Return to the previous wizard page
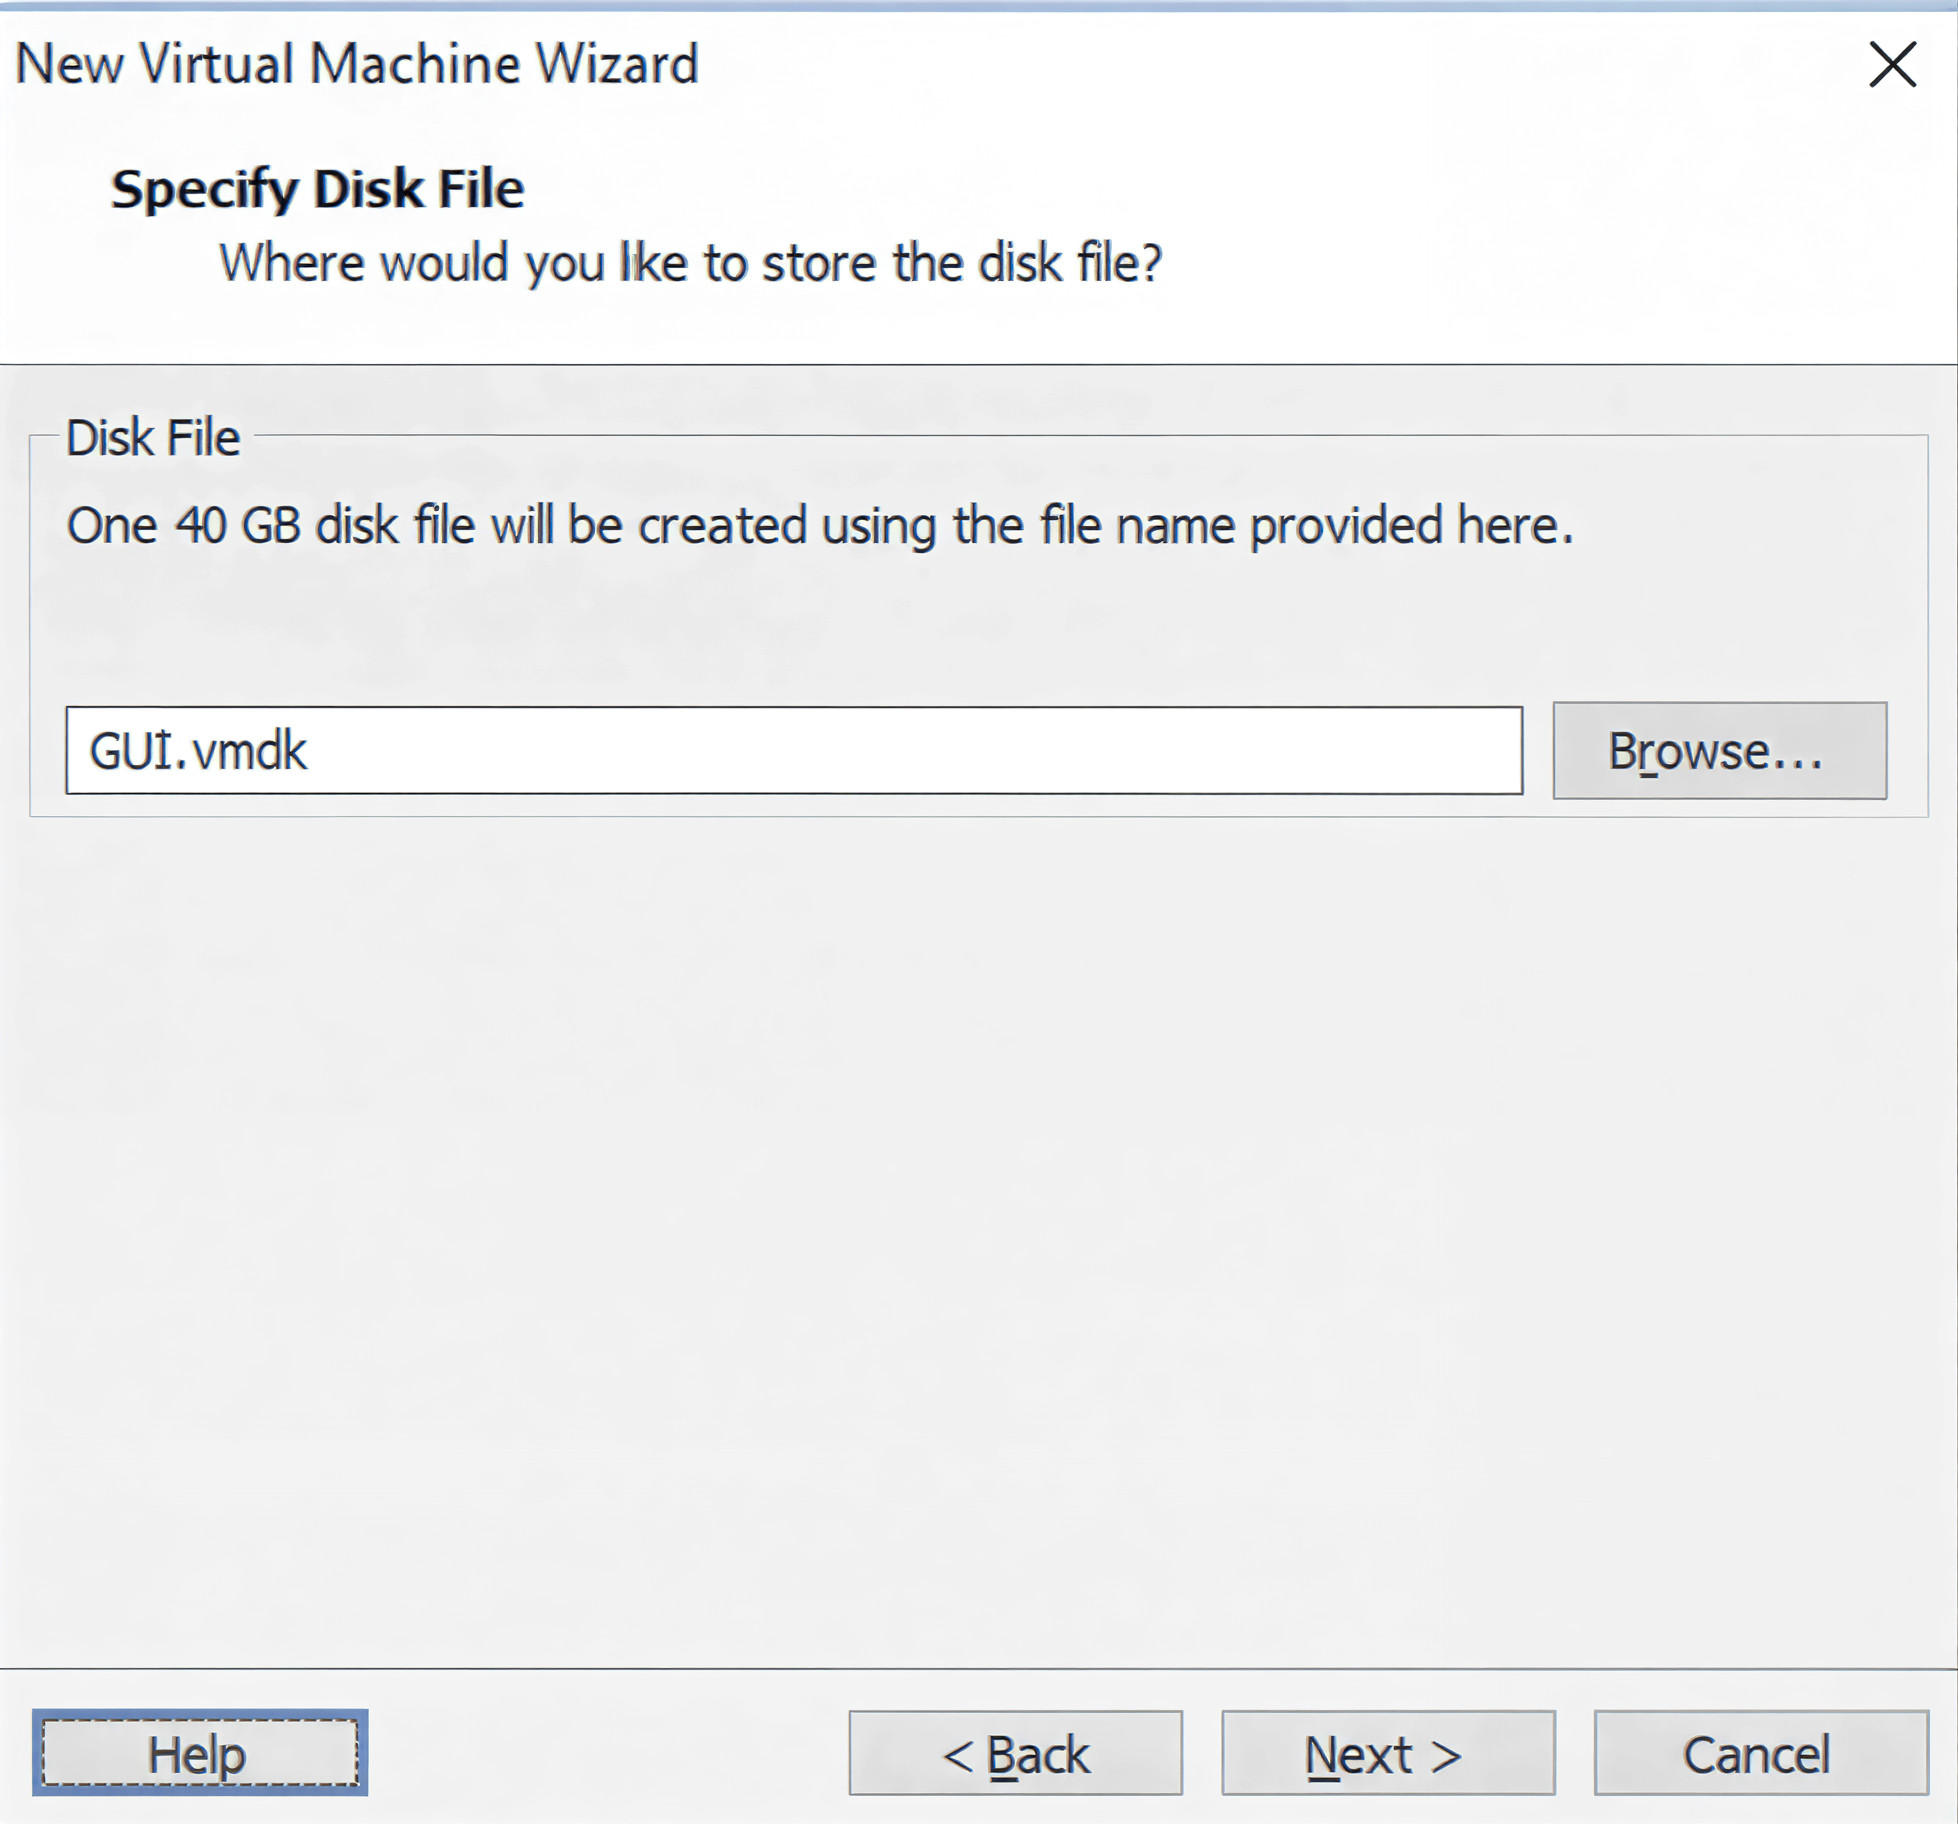Image resolution: width=1958 pixels, height=1824 pixels. 1015,1754
